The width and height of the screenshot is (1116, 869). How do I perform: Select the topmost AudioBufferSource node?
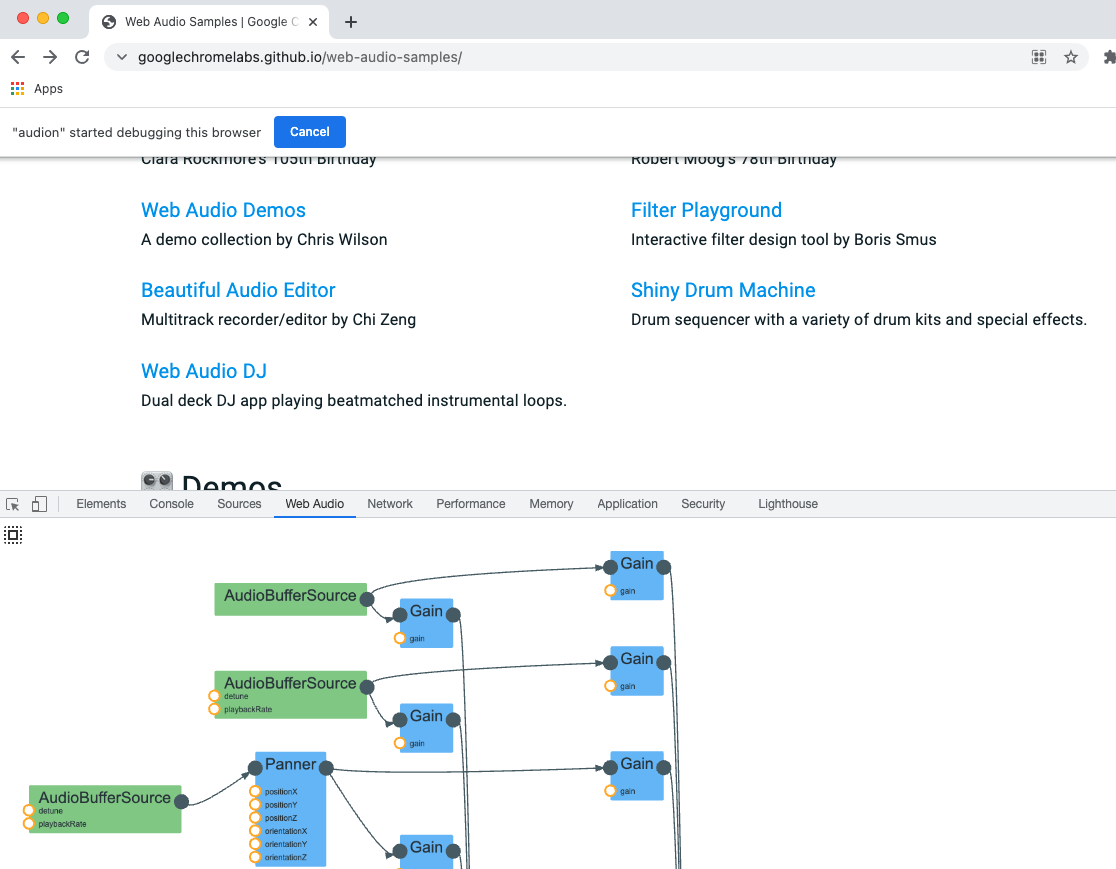pos(290,599)
